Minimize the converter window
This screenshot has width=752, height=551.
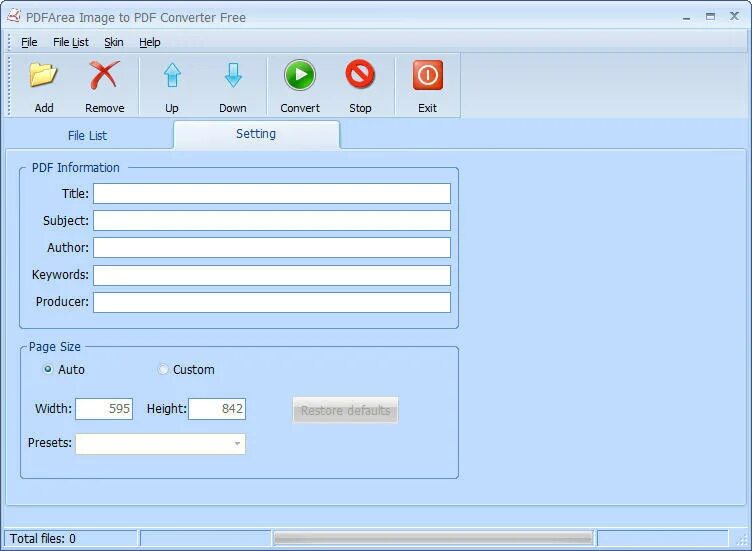pos(686,17)
